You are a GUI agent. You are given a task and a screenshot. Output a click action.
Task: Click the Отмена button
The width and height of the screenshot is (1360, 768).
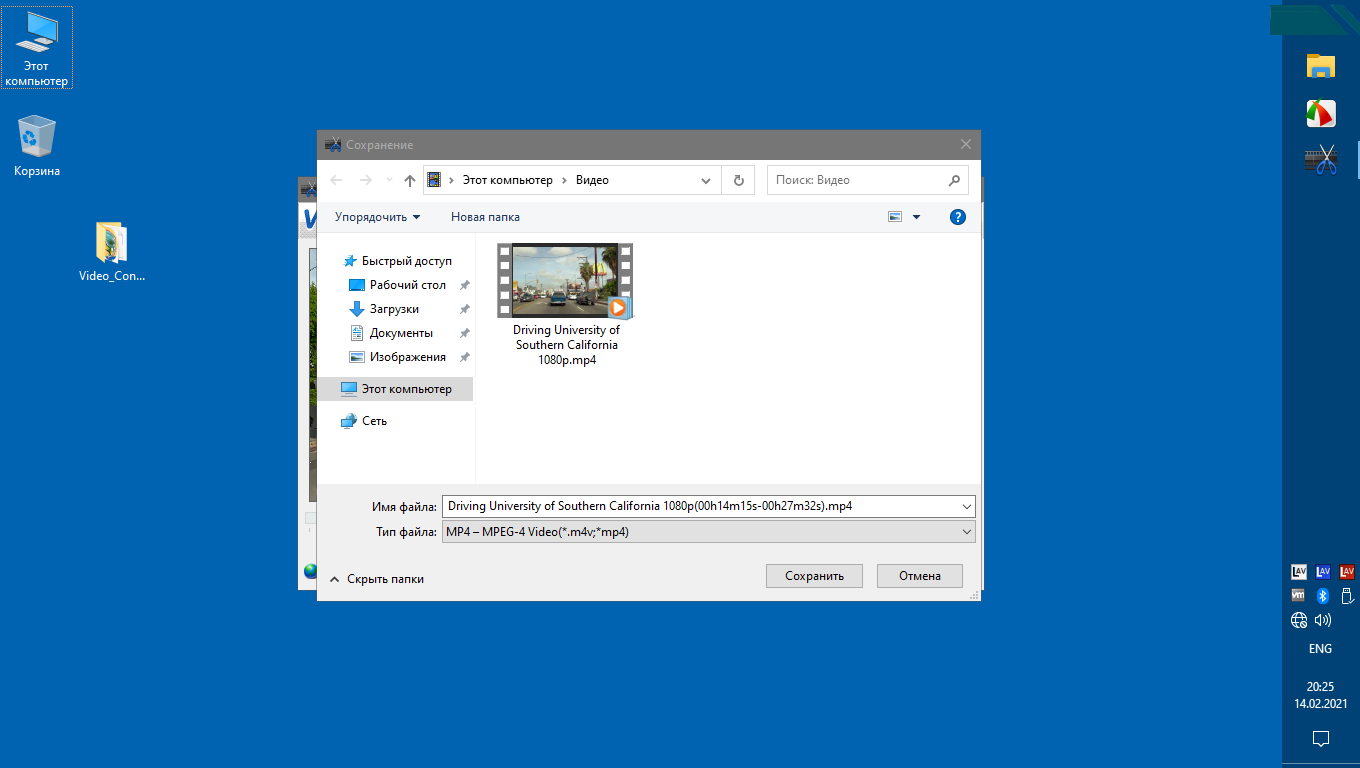tap(919, 576)
